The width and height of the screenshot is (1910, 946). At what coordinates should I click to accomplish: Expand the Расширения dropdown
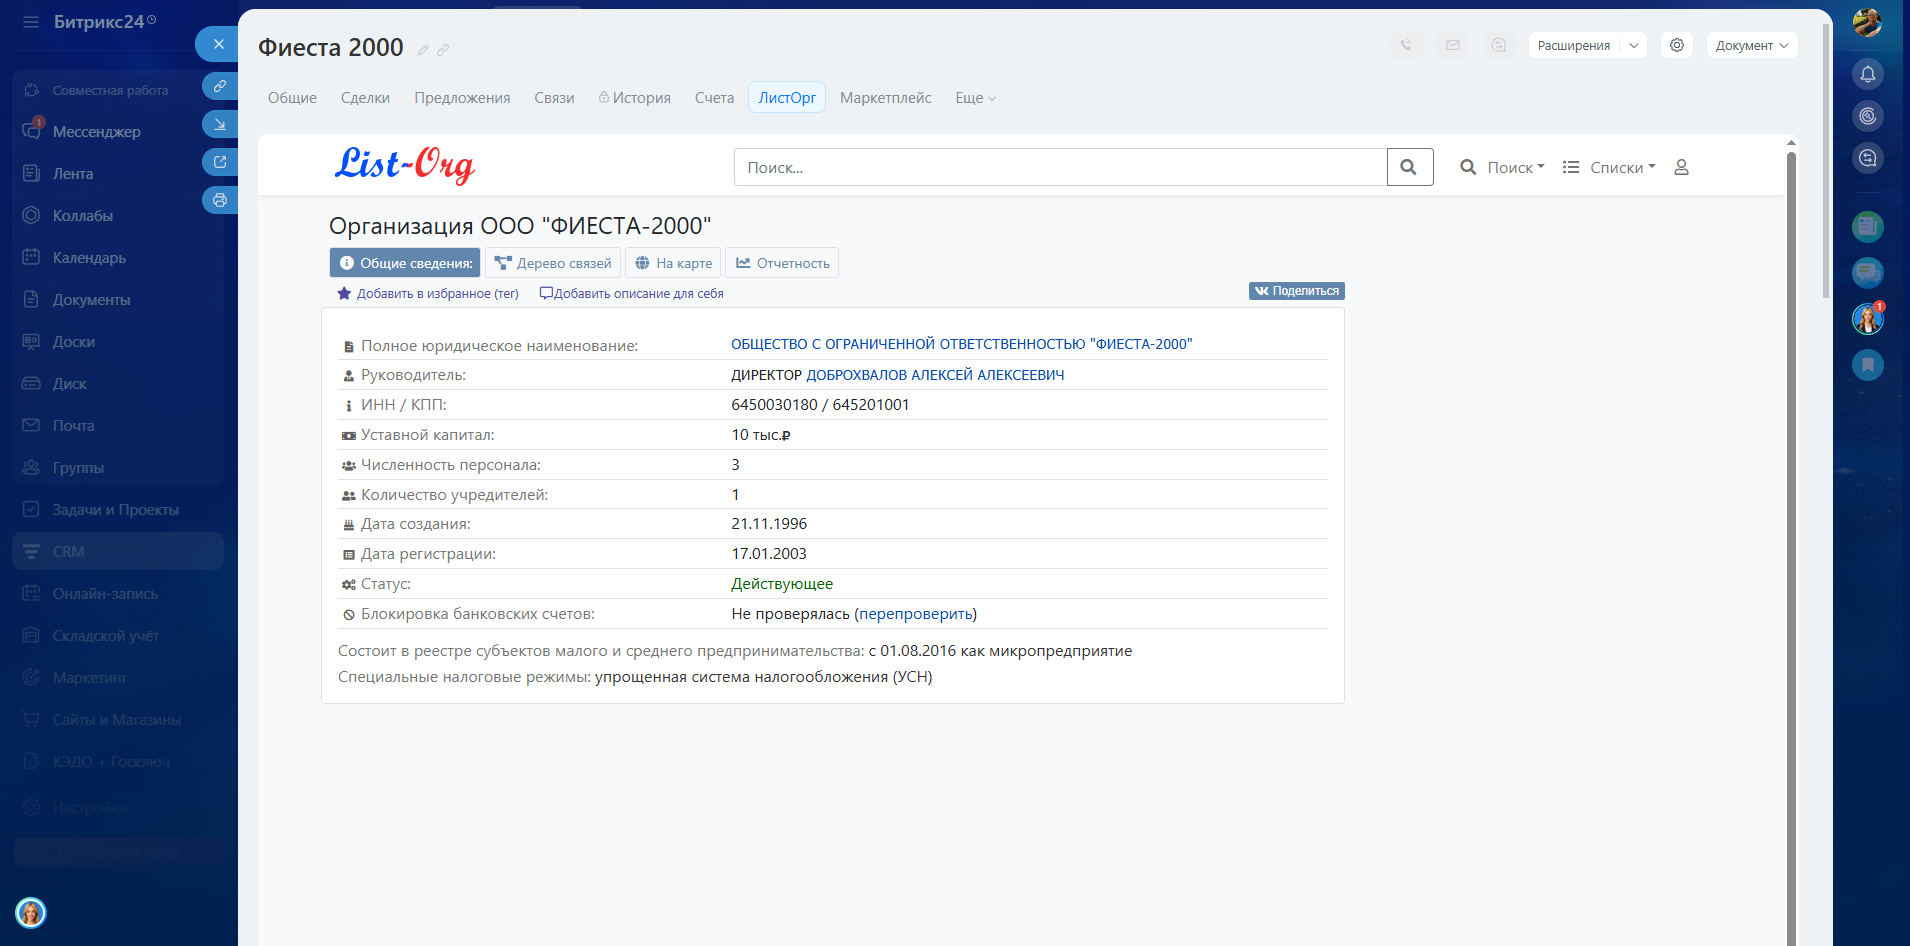tap(1633, 45)
